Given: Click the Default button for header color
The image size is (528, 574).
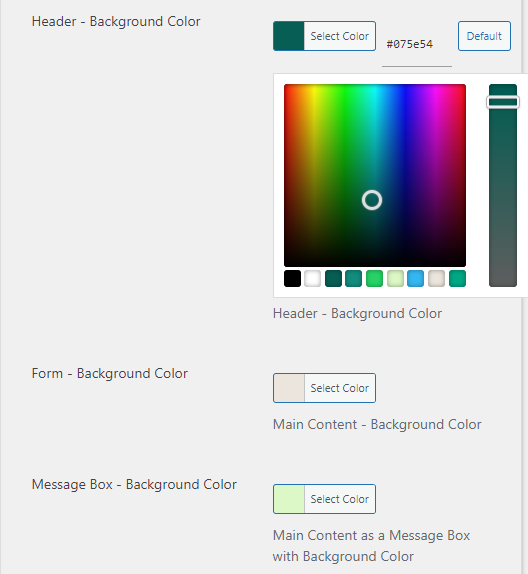Looking at the screenshot, I should [x=484, y=36].
